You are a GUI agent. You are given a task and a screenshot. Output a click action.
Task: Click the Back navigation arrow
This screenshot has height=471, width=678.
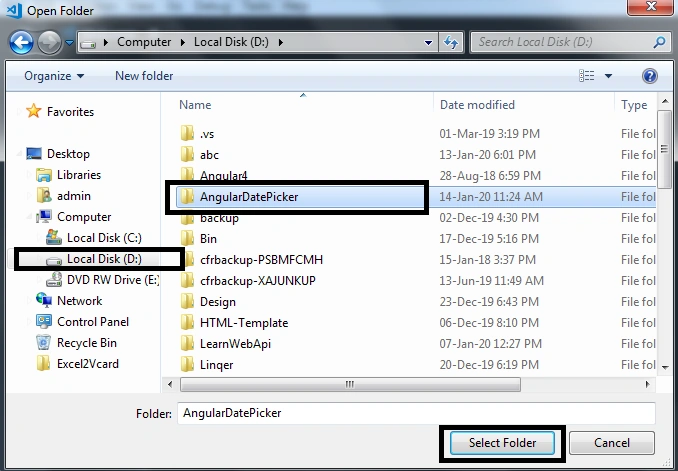tap(21, 42)
